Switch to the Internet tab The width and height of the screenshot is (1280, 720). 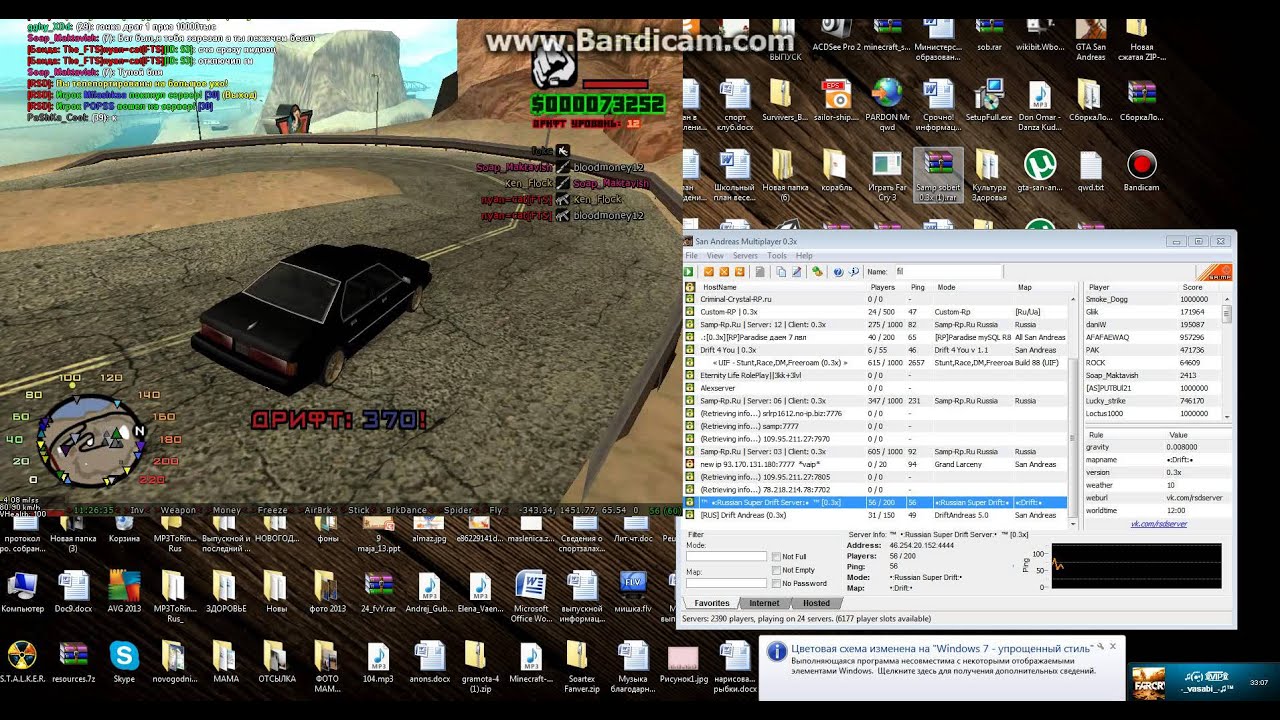point(764,603)
